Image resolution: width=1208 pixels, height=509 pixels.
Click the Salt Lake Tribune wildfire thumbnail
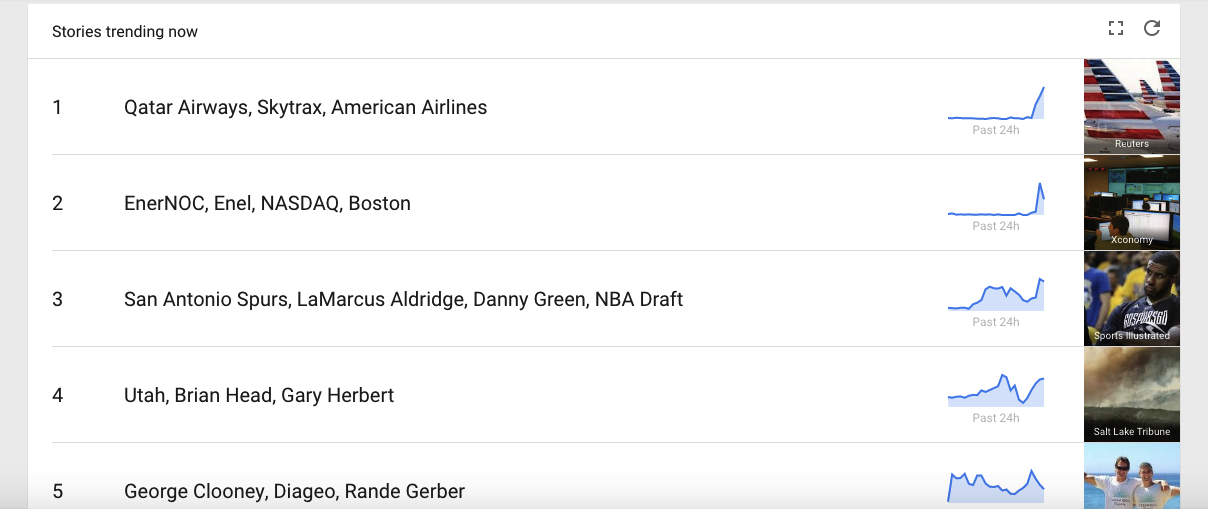pyautogui.click(x=1132, y=395)
